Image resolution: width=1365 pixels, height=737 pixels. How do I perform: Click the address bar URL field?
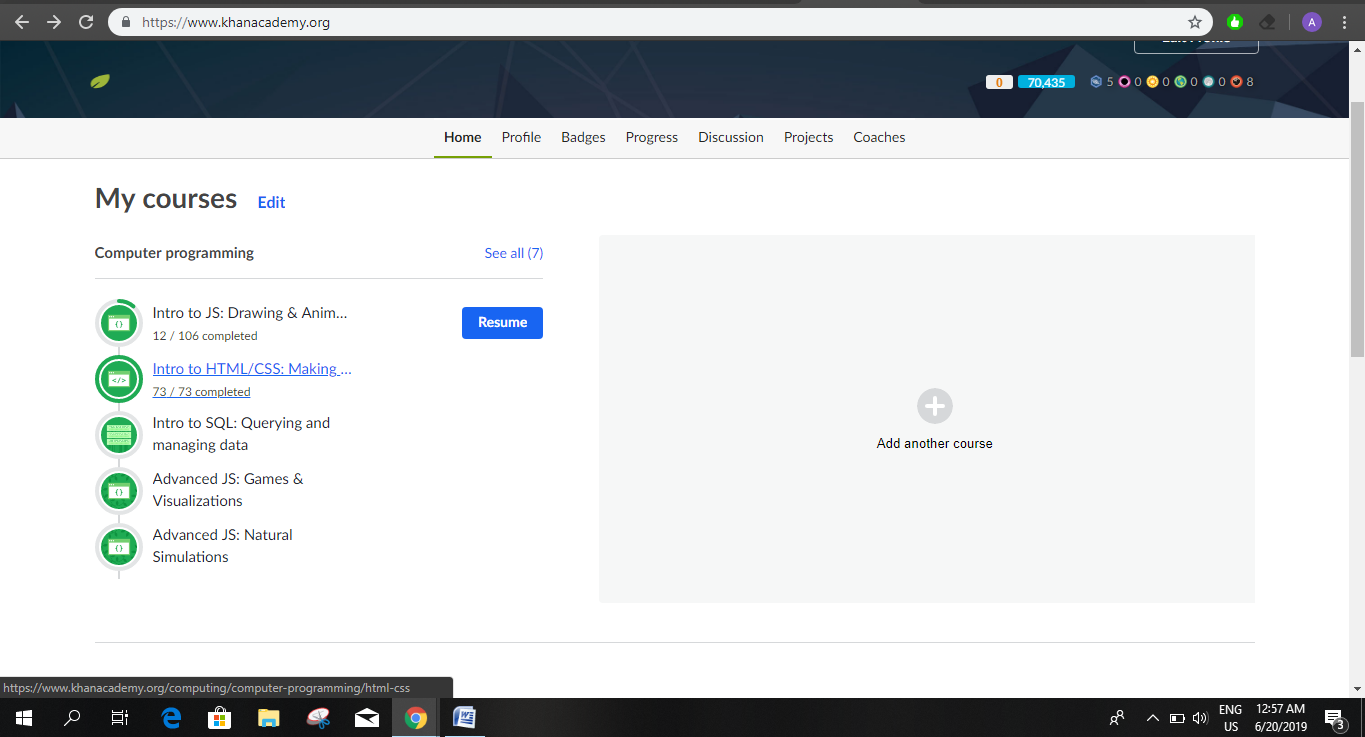pos(660,22)
